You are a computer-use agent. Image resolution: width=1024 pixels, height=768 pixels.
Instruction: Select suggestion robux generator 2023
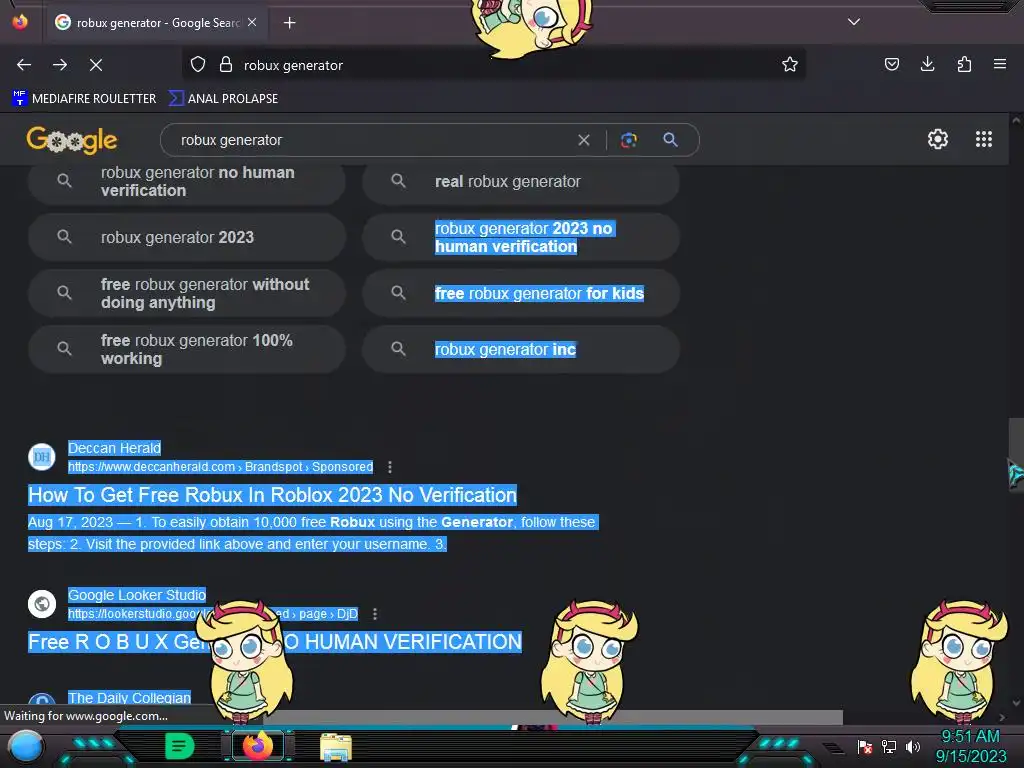(x=187, y=237)
